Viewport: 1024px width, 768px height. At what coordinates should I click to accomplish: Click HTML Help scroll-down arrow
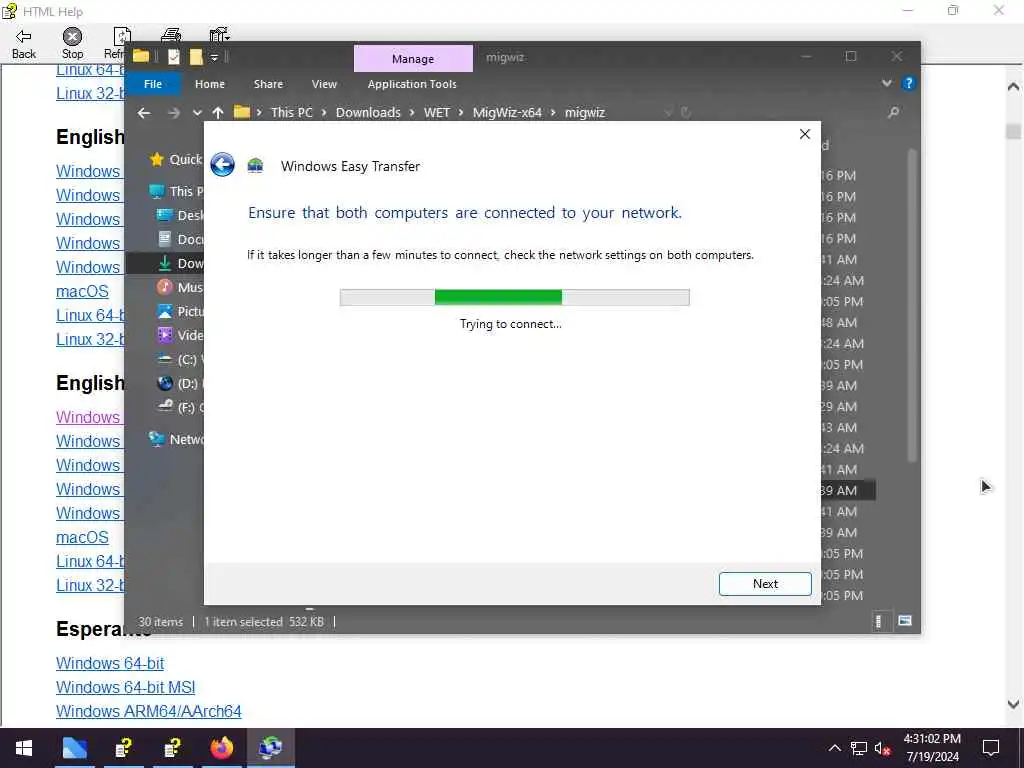1013,704
